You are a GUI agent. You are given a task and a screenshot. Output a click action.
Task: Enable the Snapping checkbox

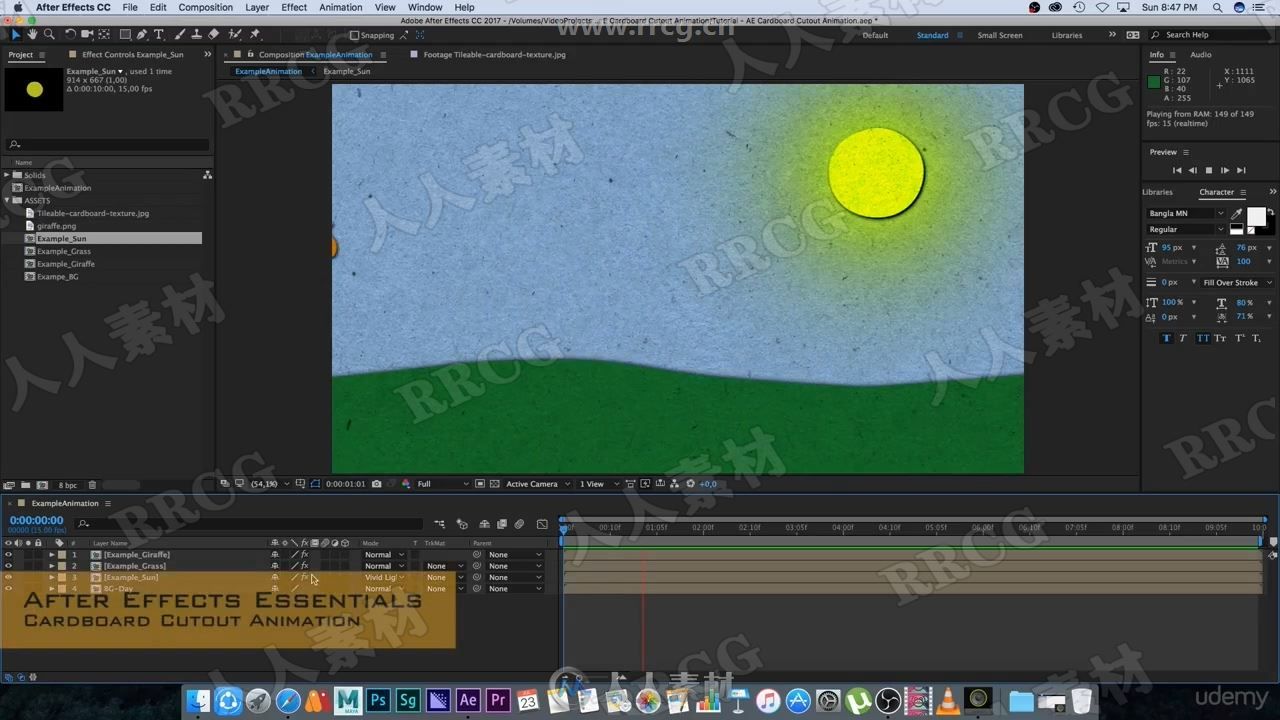354,35
